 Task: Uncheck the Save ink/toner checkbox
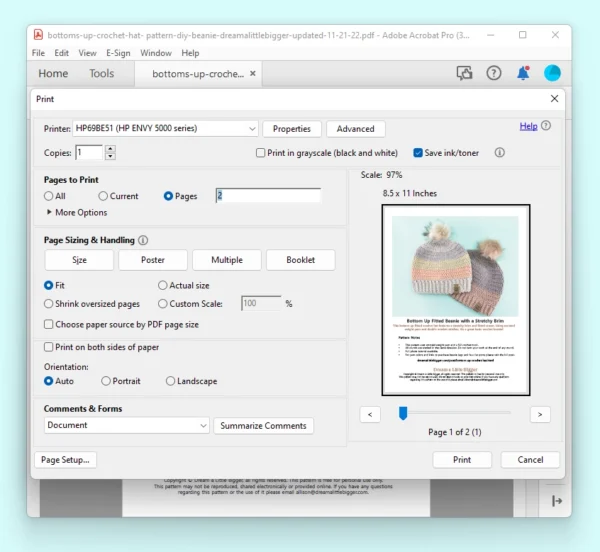(418, 153)
